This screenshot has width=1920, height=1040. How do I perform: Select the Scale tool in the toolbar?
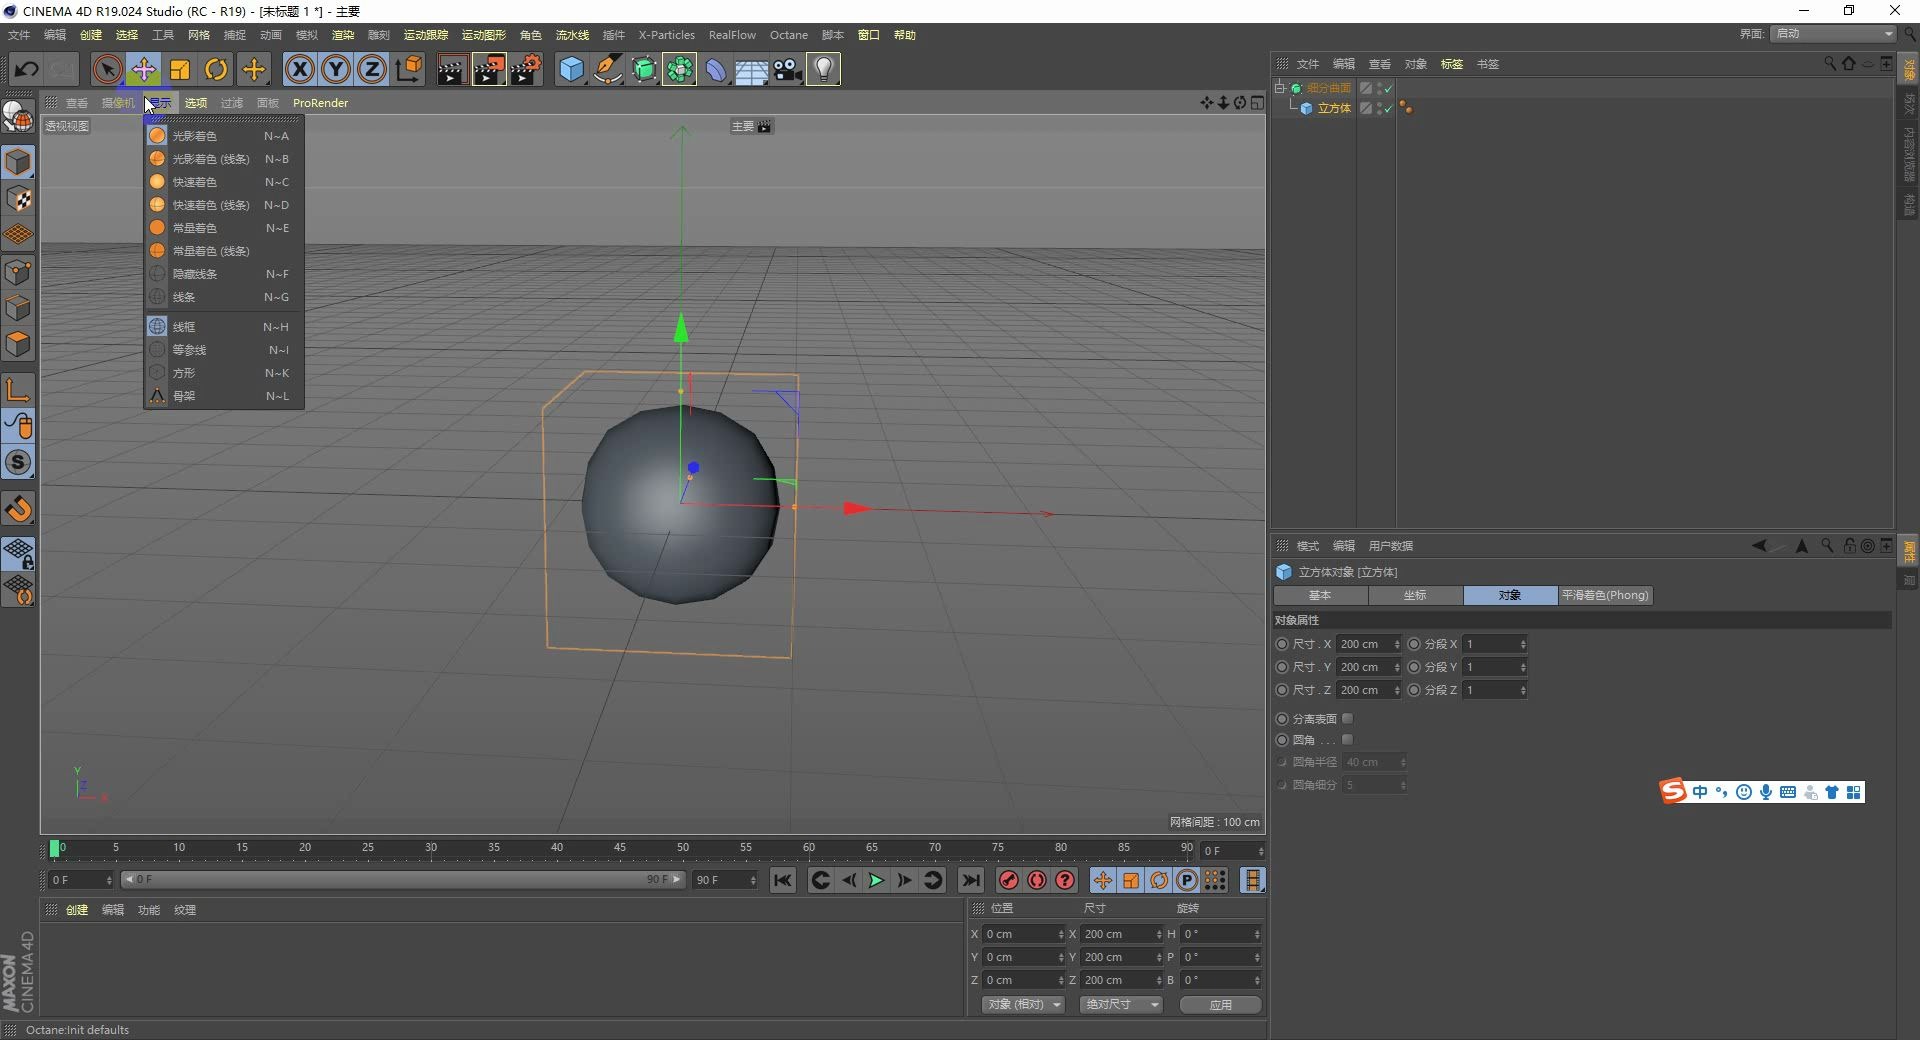179,69
